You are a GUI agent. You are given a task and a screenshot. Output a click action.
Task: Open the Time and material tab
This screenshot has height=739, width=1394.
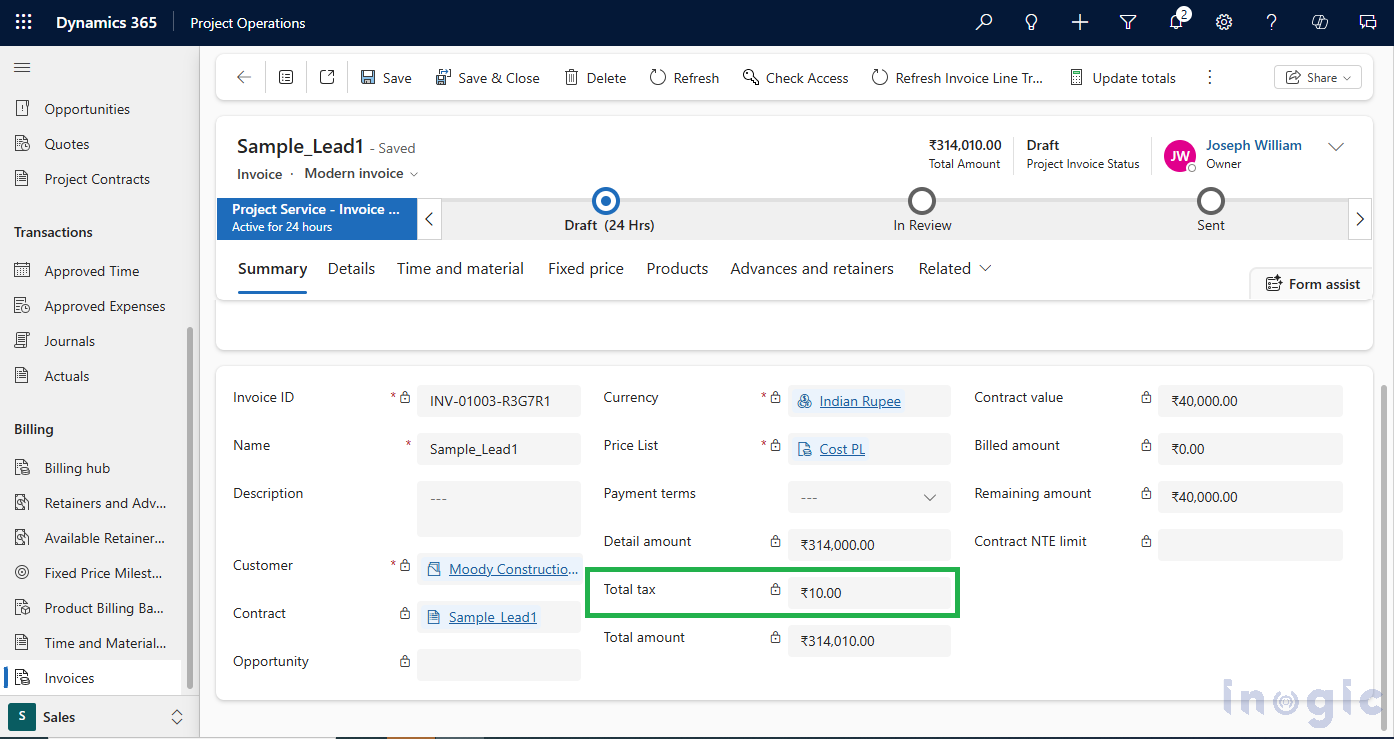click(x=460, y=268)
